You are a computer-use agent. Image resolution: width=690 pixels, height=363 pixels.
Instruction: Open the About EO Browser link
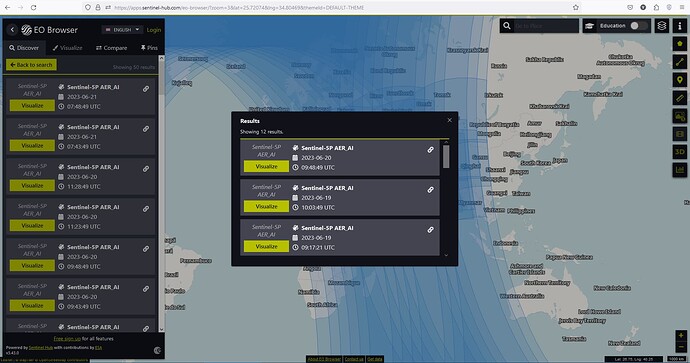pos(323,359)
